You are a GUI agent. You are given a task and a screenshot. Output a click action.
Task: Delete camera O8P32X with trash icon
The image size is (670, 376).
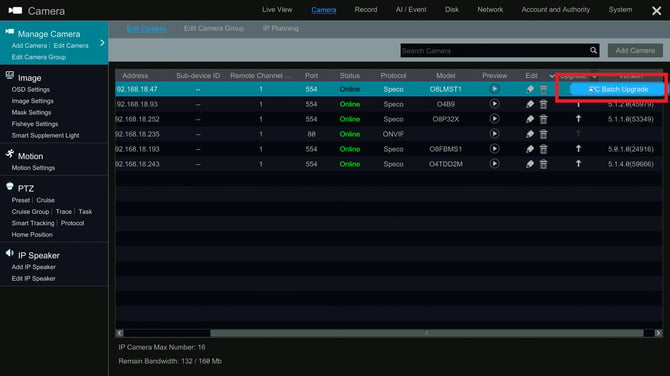(544, 119)
